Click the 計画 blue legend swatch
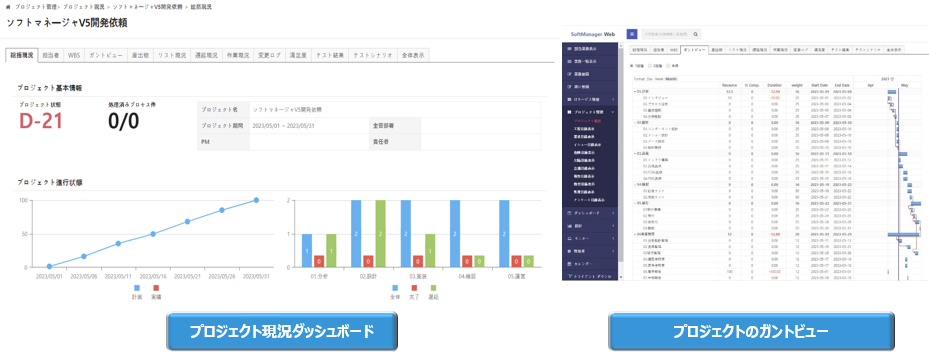Image resolution: width=929 pixels, height=360 pixels. [x=137, y=287]
